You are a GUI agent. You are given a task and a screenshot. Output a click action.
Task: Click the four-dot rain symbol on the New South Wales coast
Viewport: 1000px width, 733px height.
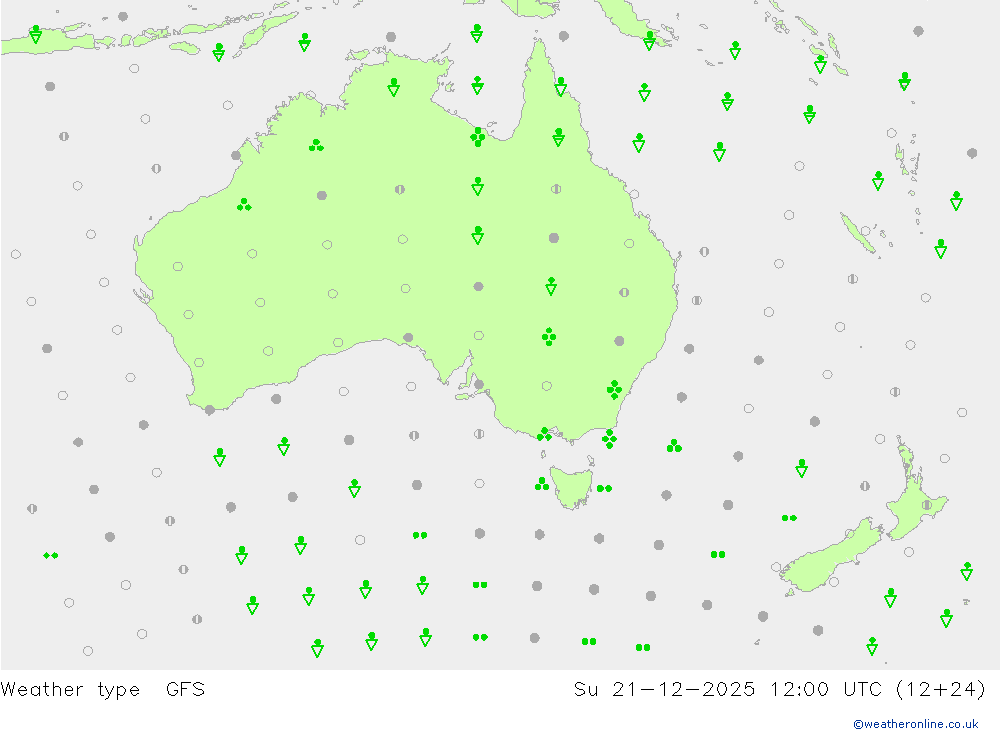click(x=614, y=389)
